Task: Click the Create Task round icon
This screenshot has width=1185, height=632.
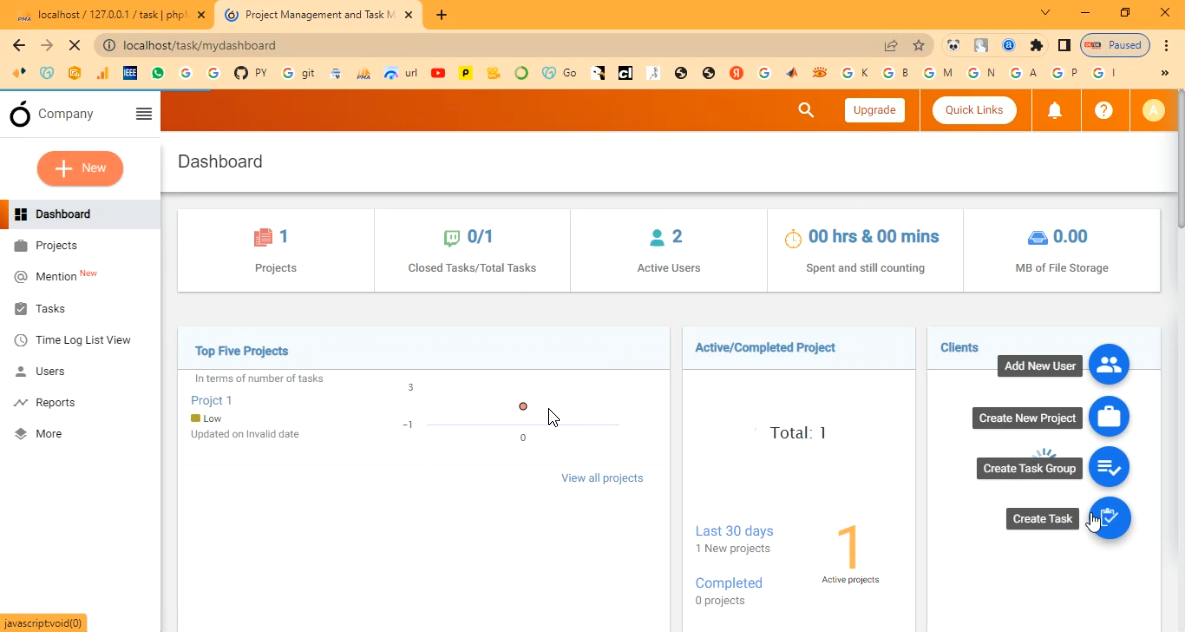Action: 1110,518
